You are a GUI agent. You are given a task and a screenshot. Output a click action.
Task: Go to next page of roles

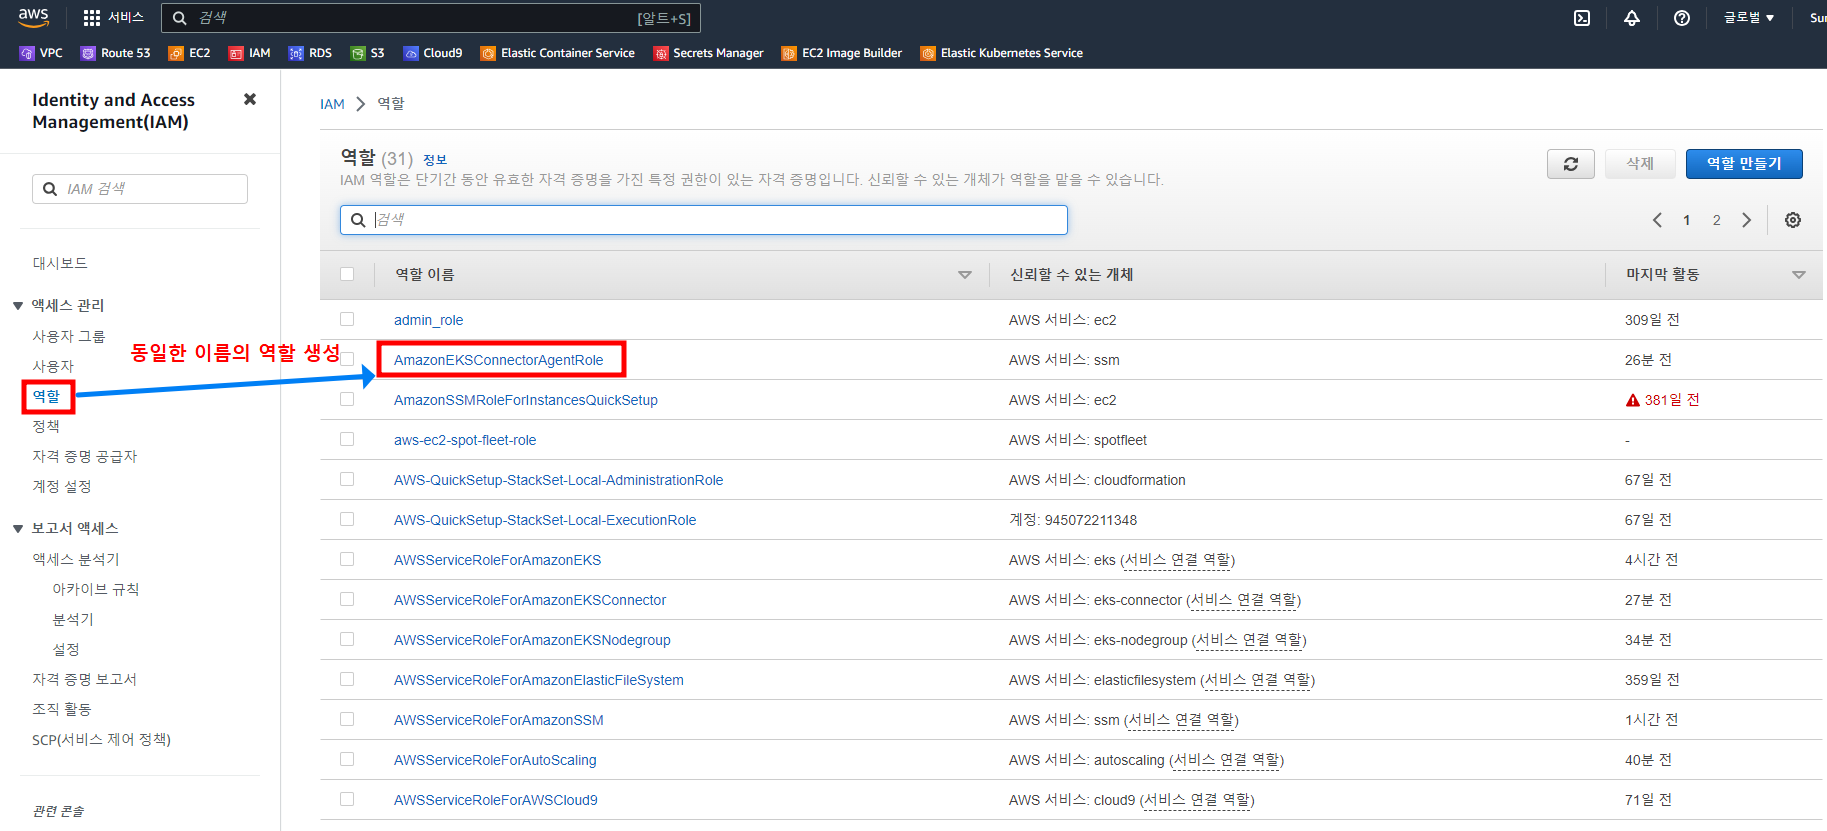click(x=1747, y=220)
